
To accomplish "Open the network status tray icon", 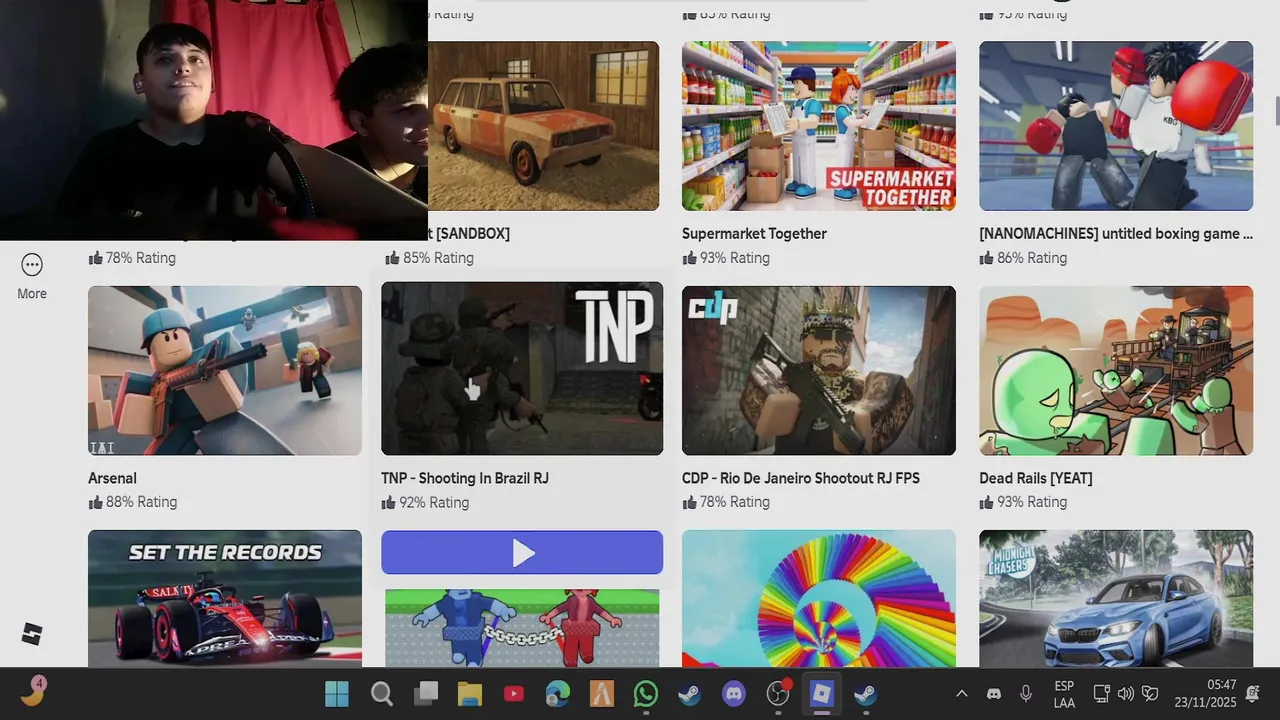I will [x=1101, y=693].
